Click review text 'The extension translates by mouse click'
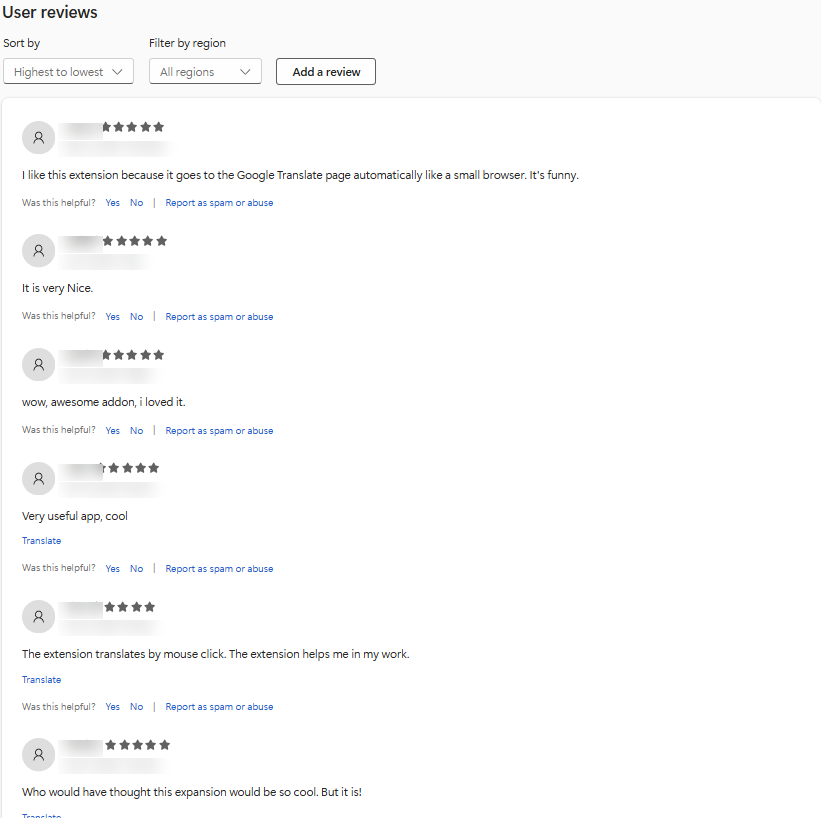The image size is (821, 818). click(x=216, y=654)
